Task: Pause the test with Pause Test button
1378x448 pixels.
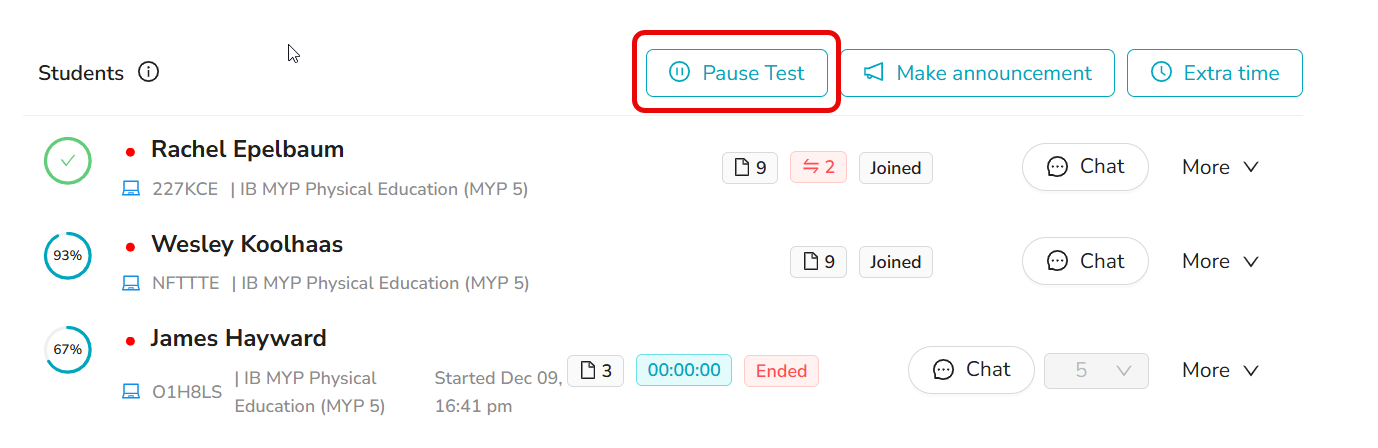Action: point(736,73)
